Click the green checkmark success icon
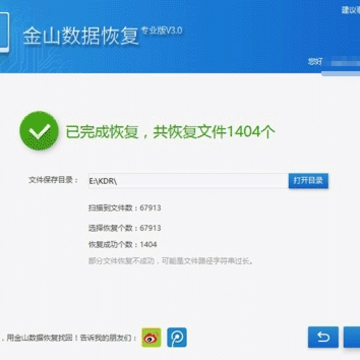This screenshot has height=360, width=360. pyautogui.click(x=39, y=131)
